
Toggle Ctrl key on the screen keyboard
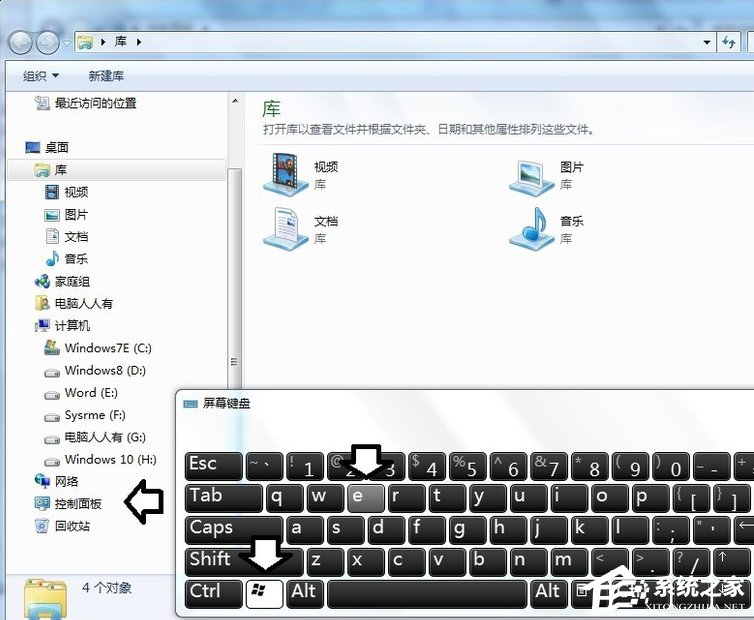[x=214, y=594]
